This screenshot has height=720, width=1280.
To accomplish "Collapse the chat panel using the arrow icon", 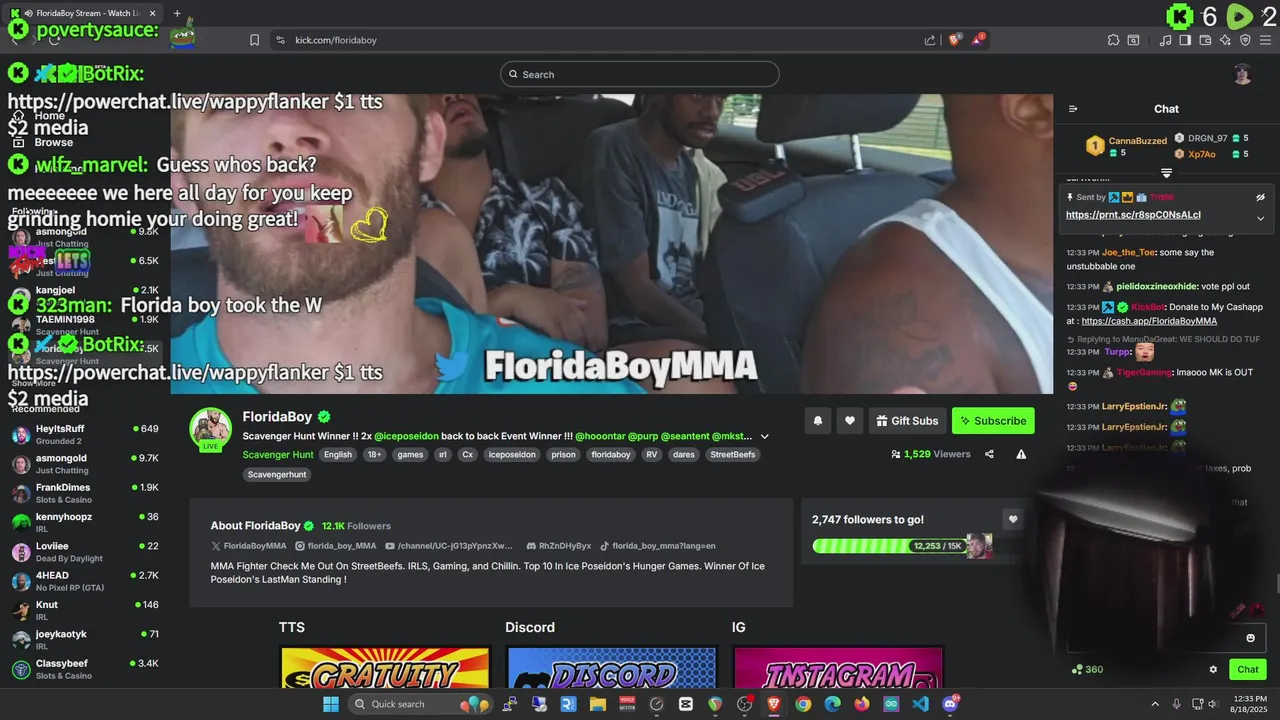I will [1073, 109].
